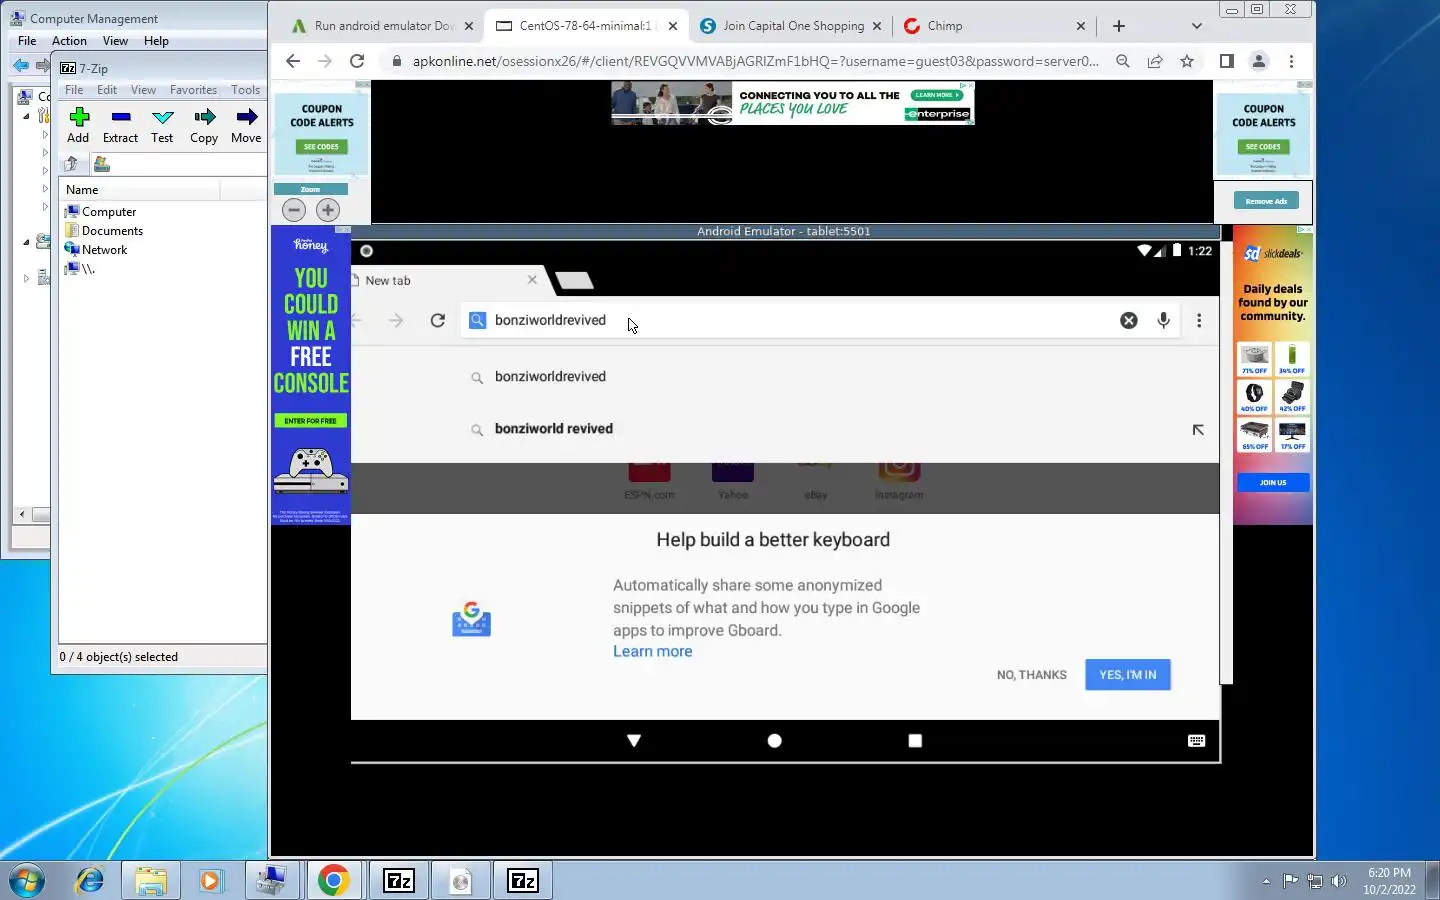
Task: Open the Chrome tab search dropdown
Action: pos(1196,26)
